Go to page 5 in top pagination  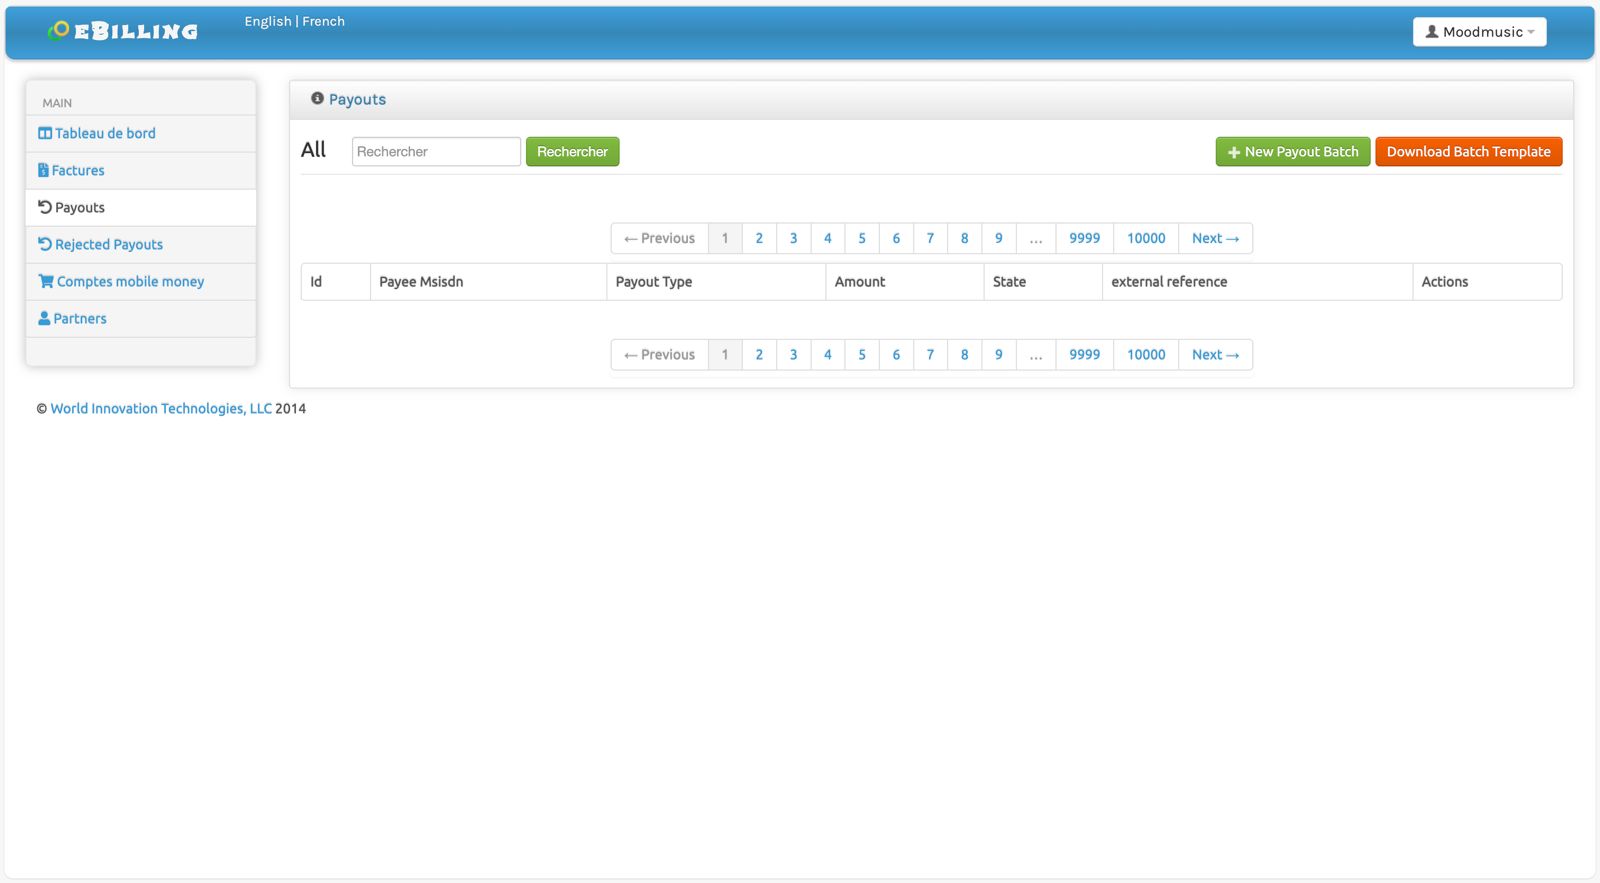click(862, 238)
